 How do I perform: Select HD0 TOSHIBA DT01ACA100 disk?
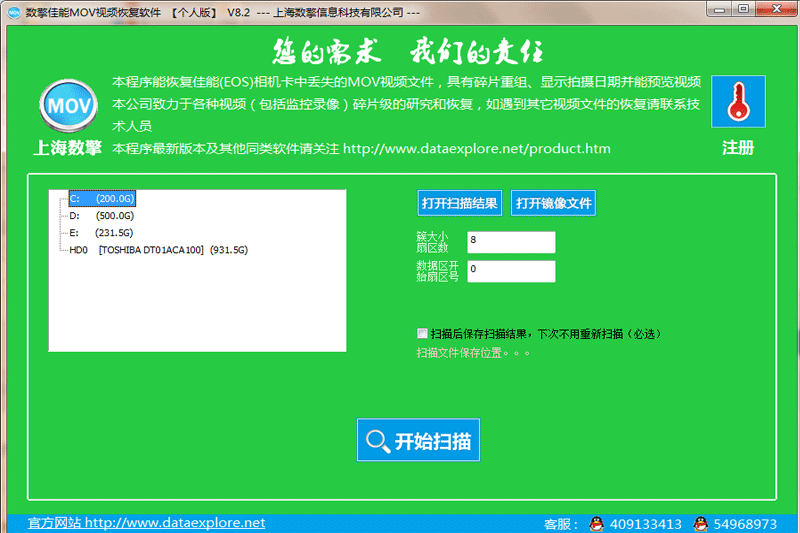(159, 250)
